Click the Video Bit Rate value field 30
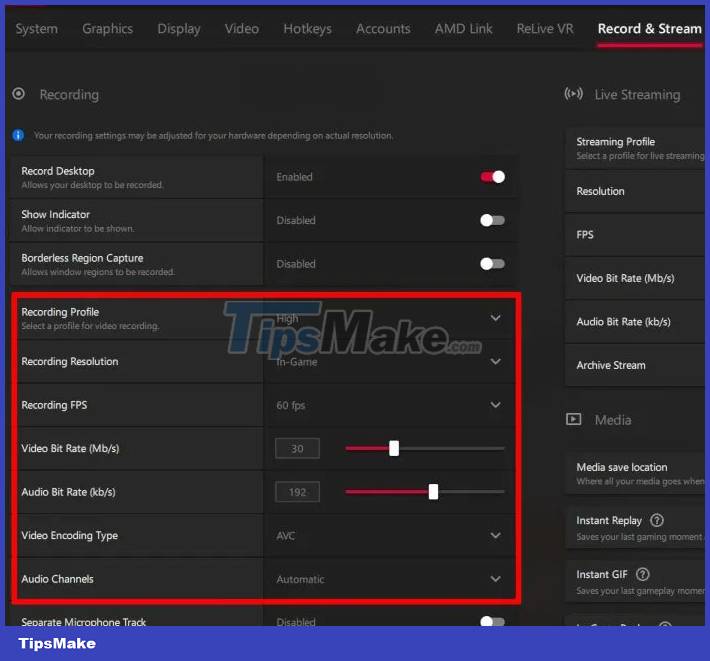This screenshot has width=710, height=661. point(297,448)
